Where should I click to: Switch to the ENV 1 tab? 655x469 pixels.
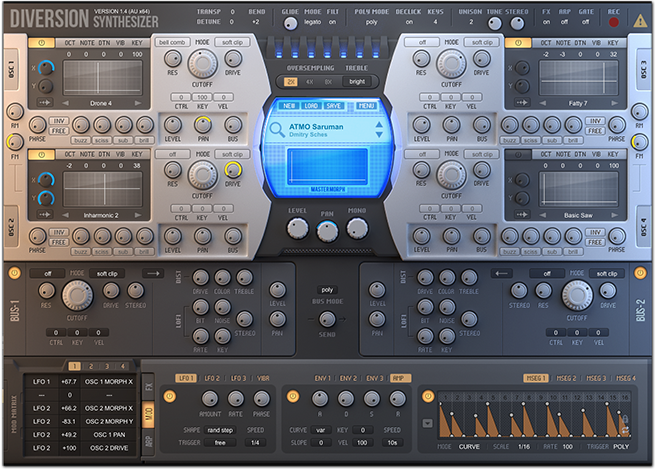click(x=322, y=378)
